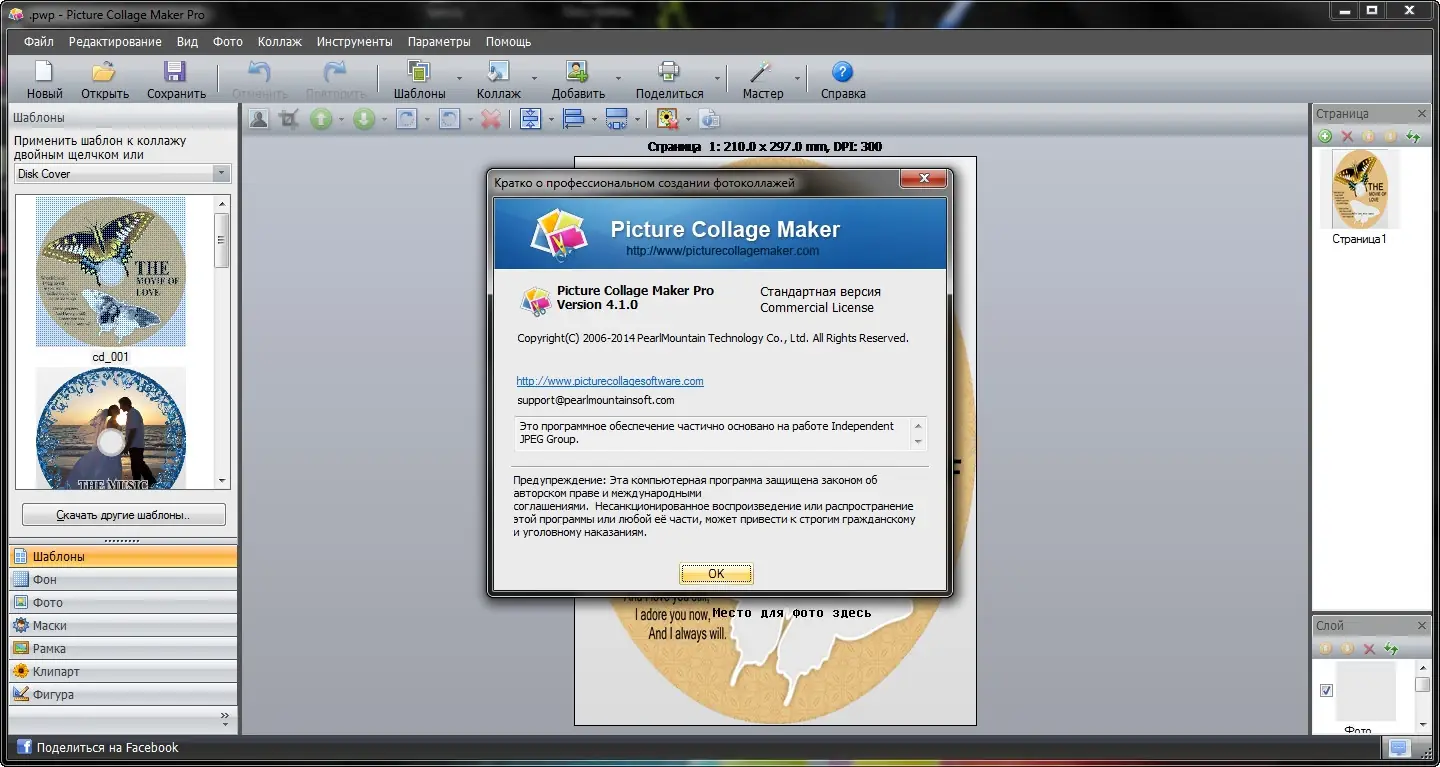The image size is (1440, 767).
Task: Click the photo info properties icon
Action: tap(709, 119)
